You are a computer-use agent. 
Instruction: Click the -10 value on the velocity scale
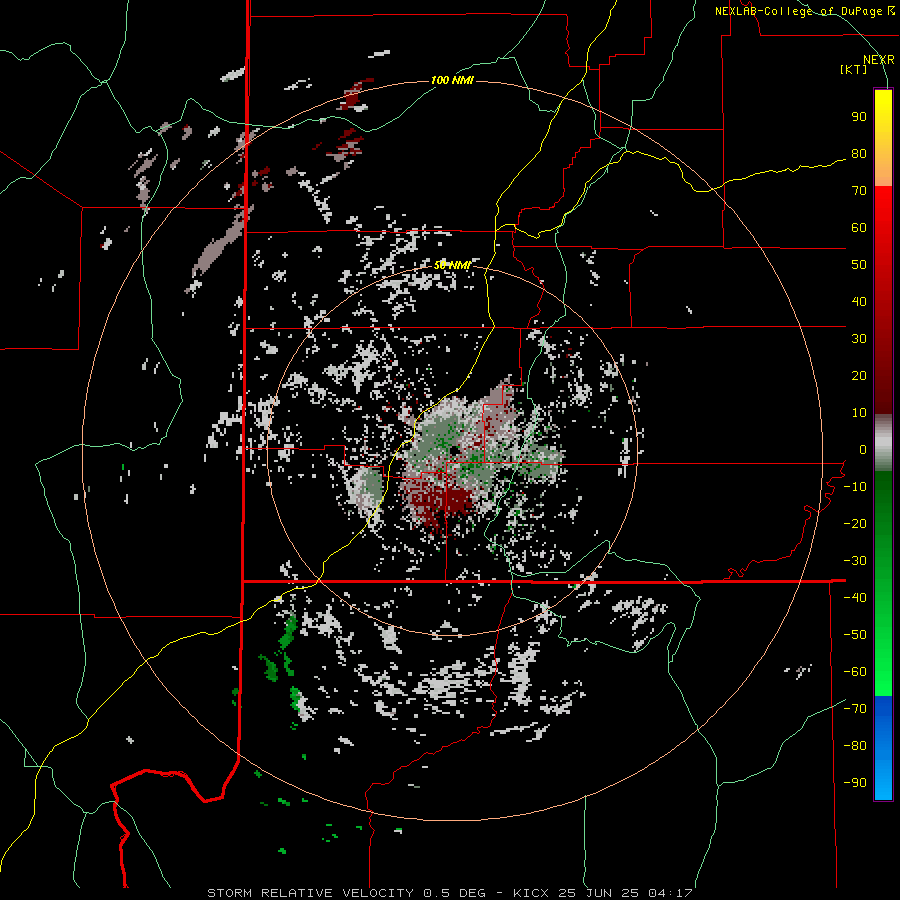pos(855,487)
